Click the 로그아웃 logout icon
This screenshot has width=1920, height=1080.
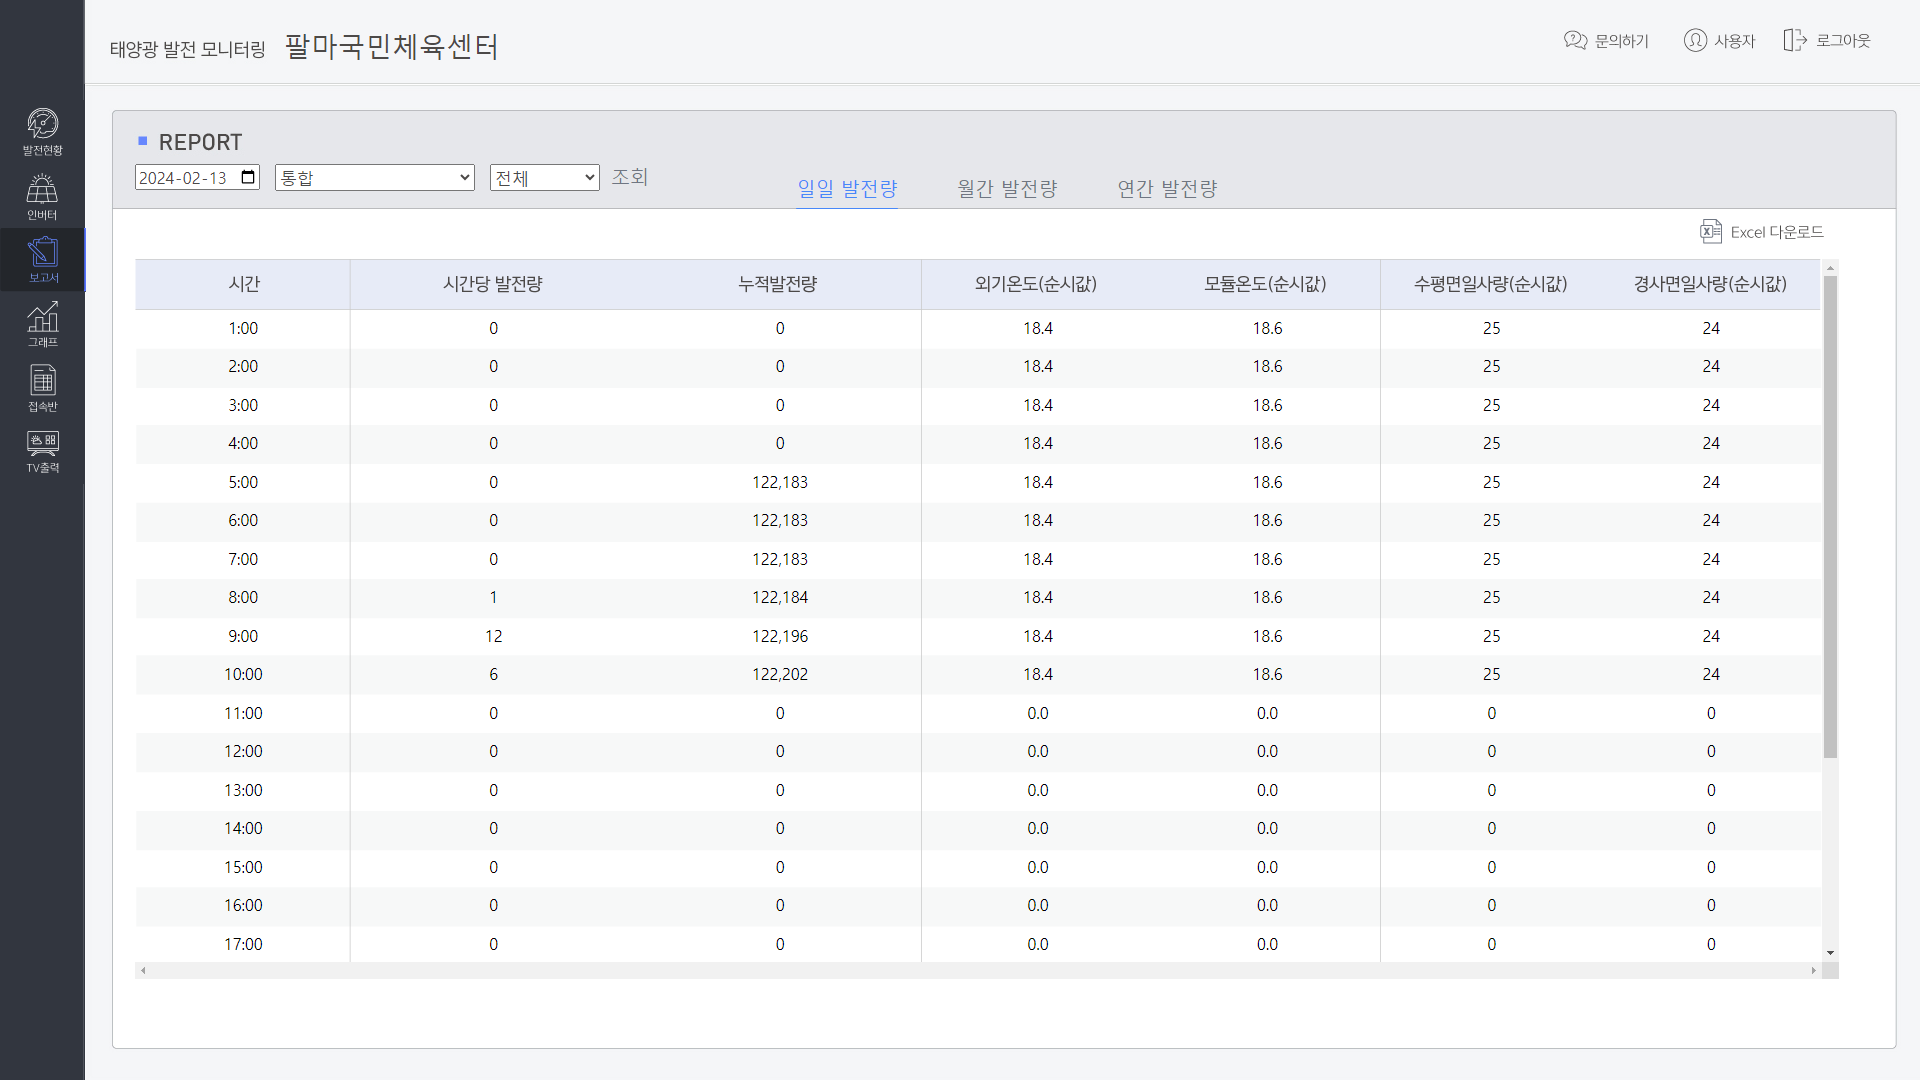coord(1795,40)
